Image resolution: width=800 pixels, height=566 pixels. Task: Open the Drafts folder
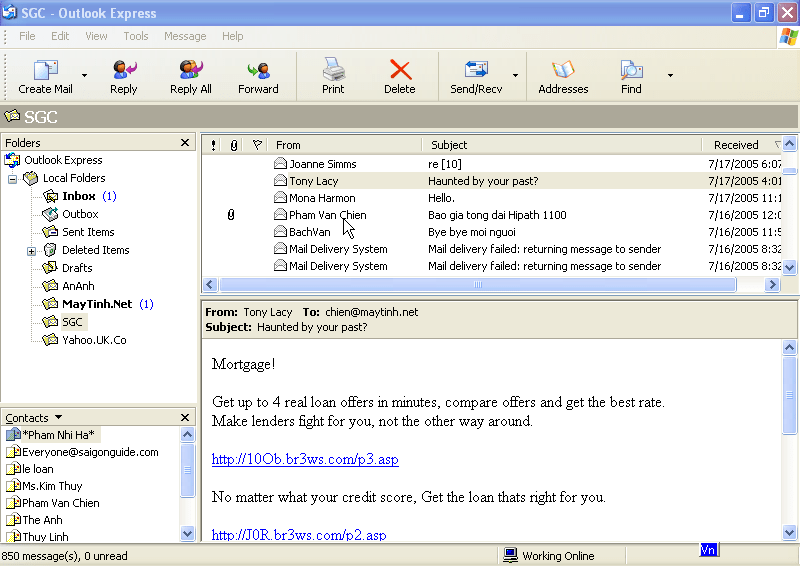(68, 268)
